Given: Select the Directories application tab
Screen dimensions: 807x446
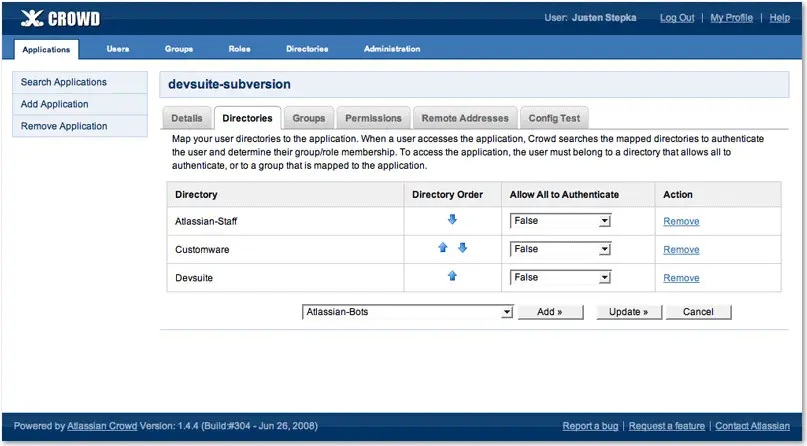Looking at the screenshot, I should [x=248, y=118].
